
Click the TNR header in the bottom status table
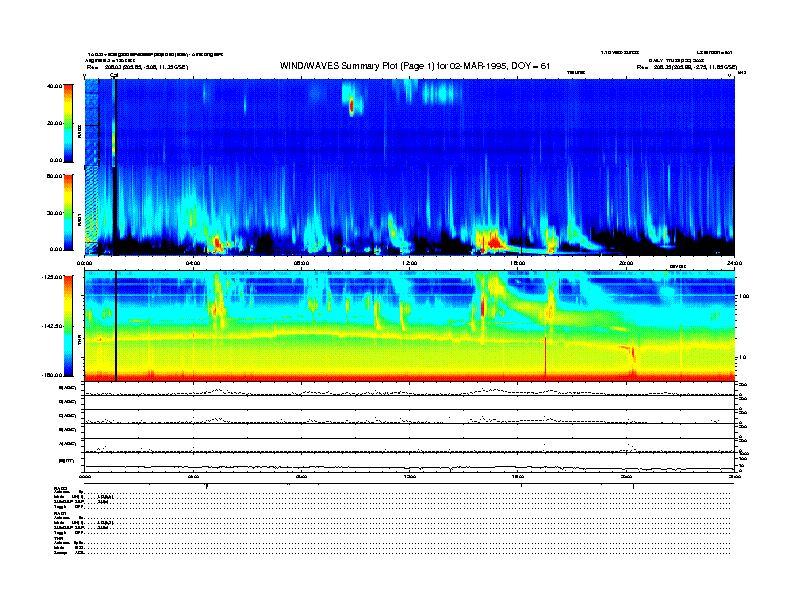(59, 538)
